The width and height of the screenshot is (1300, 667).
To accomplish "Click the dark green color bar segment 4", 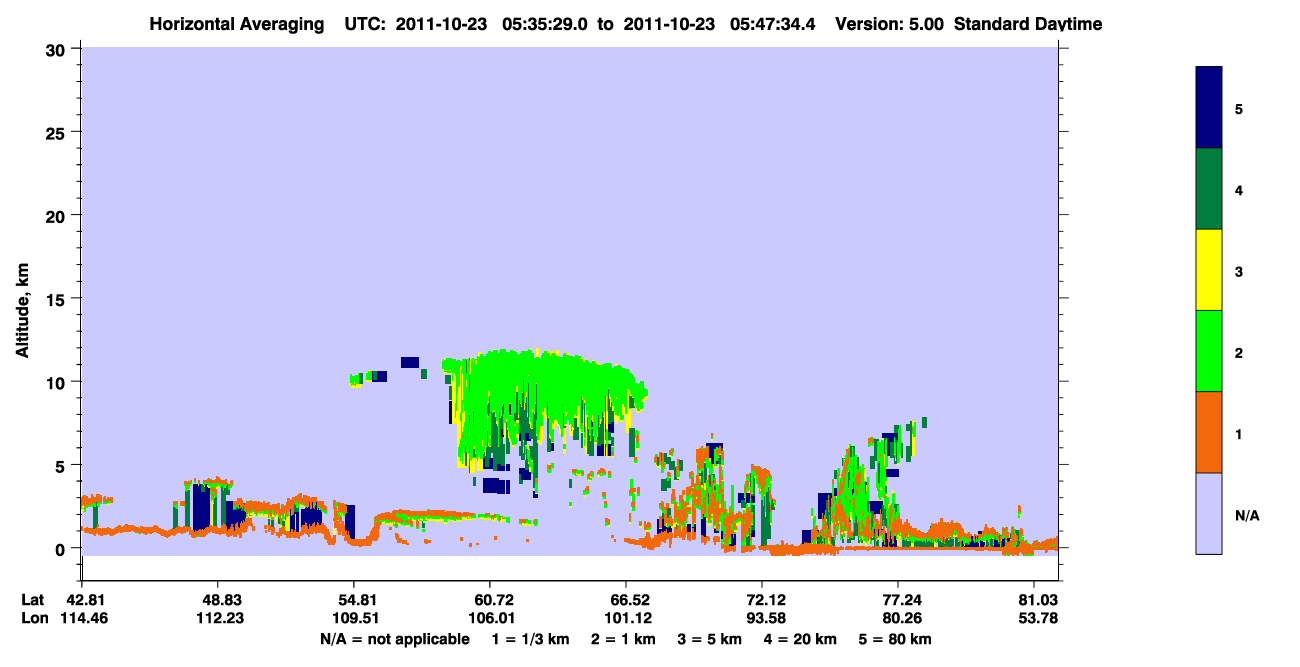I will (1209, 189).
